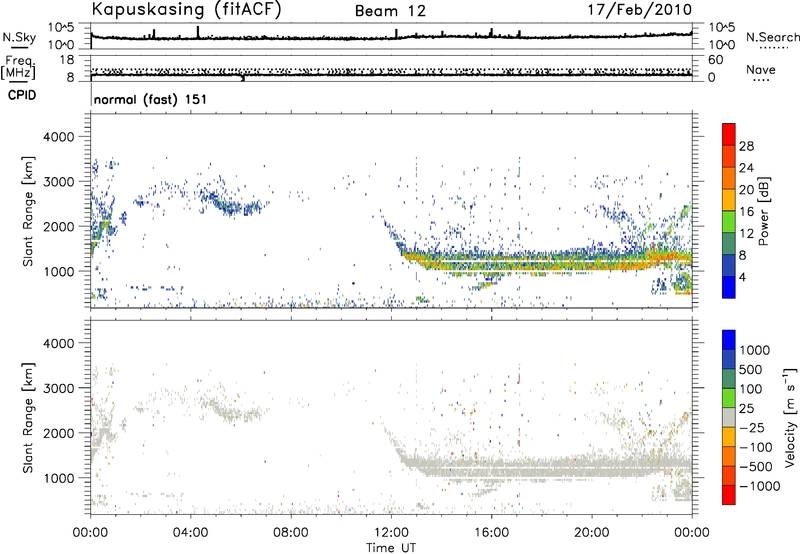Click the red top segment of Power color bar
This screenshot has width=800, height=554.
click(x=729, y=134)
